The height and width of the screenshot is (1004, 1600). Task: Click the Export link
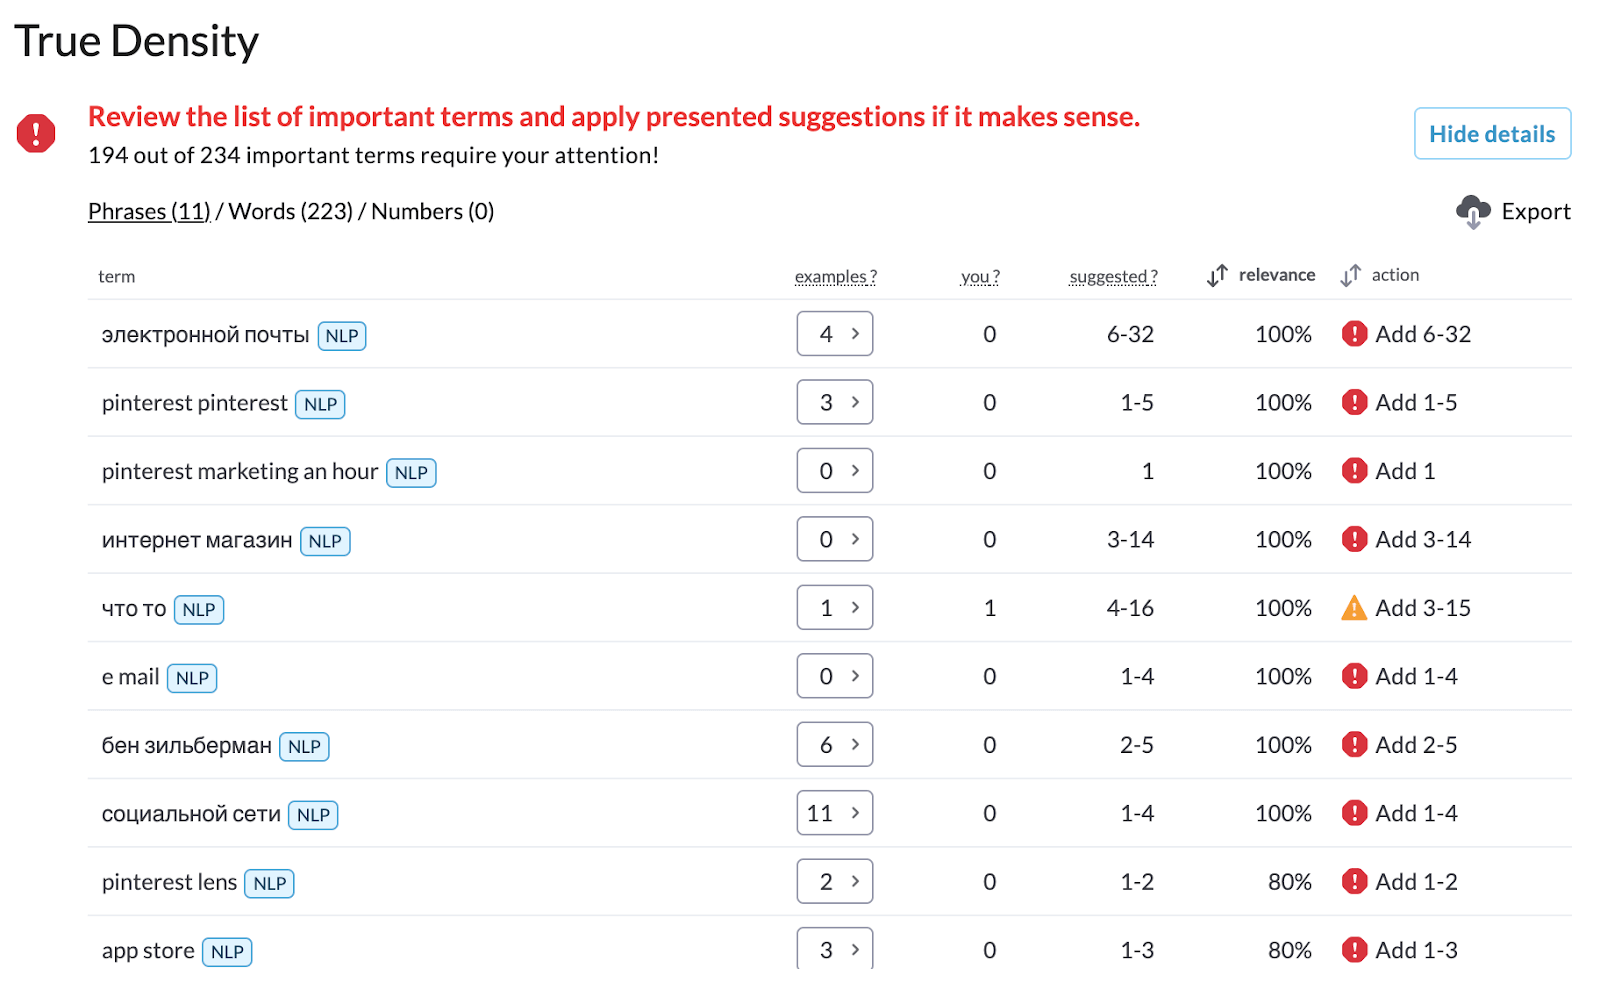pos(1535,211)
